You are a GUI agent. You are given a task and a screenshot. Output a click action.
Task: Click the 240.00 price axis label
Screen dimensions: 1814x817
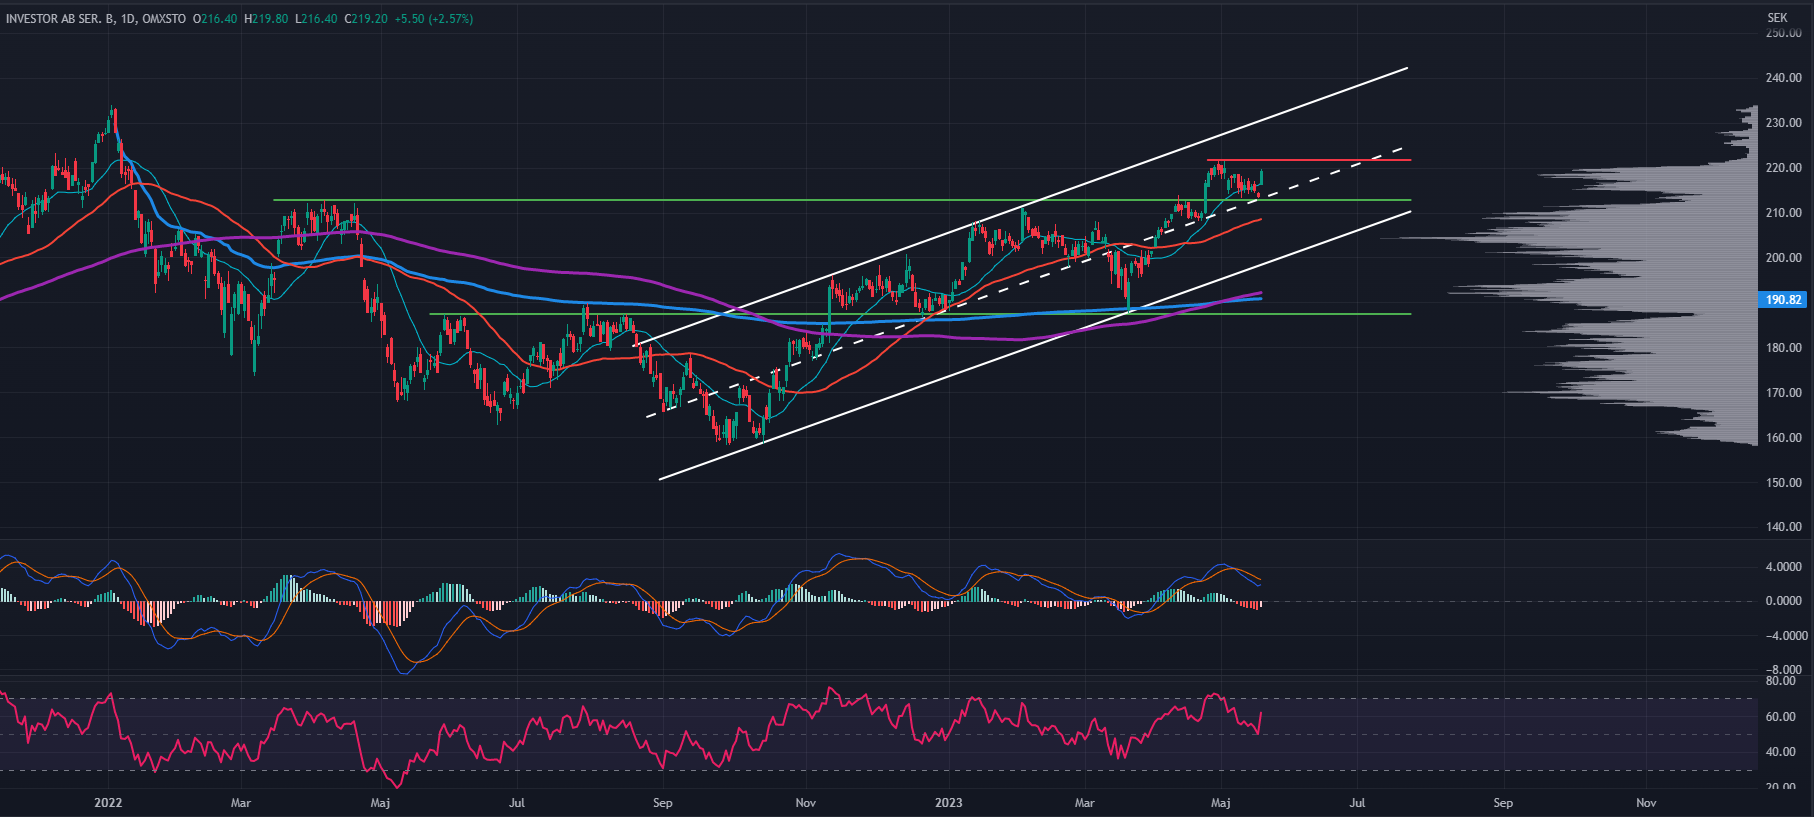tap(1783, 78)
